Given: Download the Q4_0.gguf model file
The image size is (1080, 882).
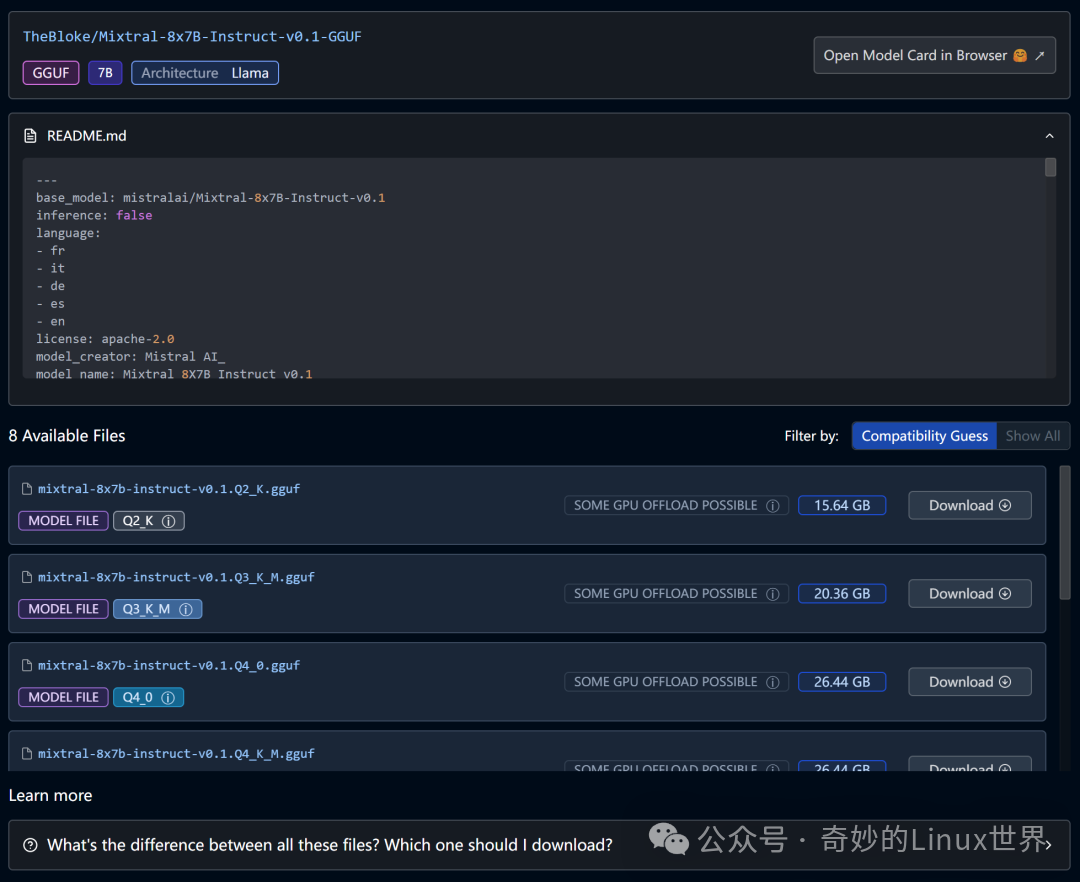Looking at the screenshot, I should (969, 682).
